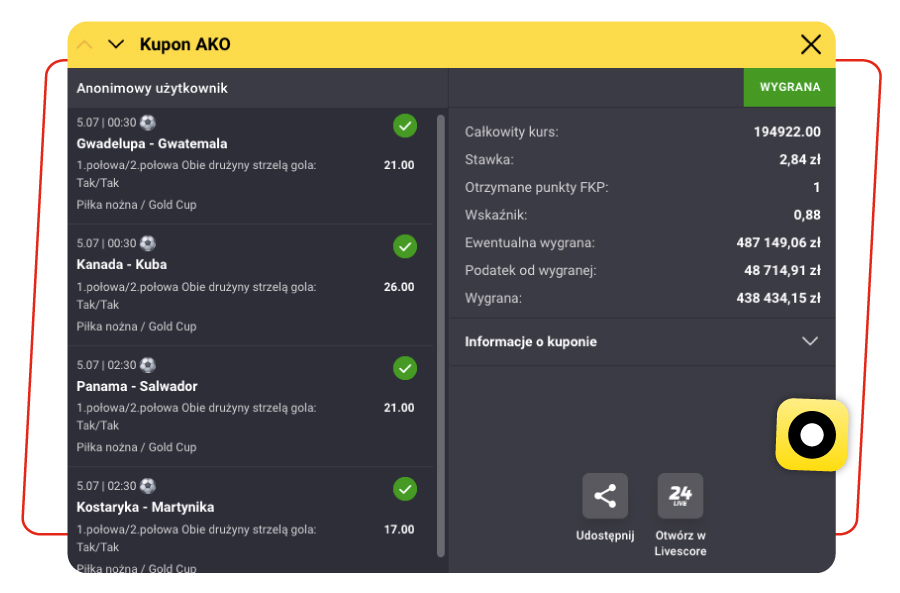900x593 pixels.
Task: Click the yellow floating chat bubble icon
Action: [x=811, y=435]
